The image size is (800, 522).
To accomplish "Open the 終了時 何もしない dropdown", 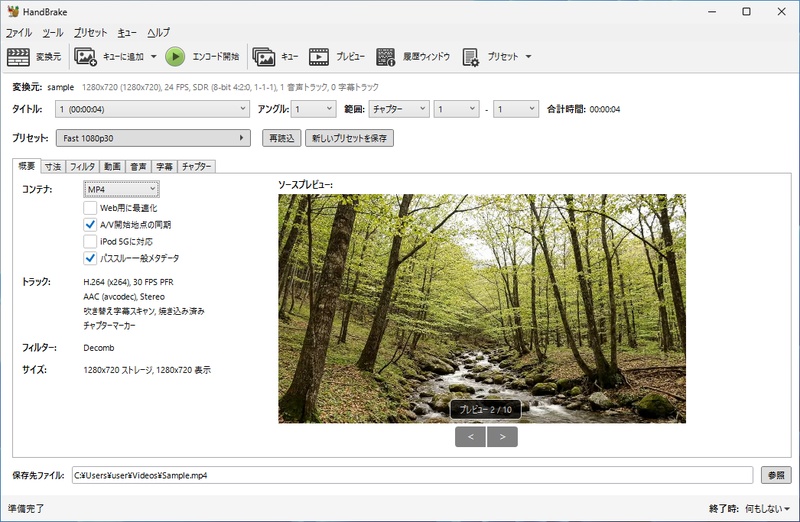I will click(x=767, y=509).
